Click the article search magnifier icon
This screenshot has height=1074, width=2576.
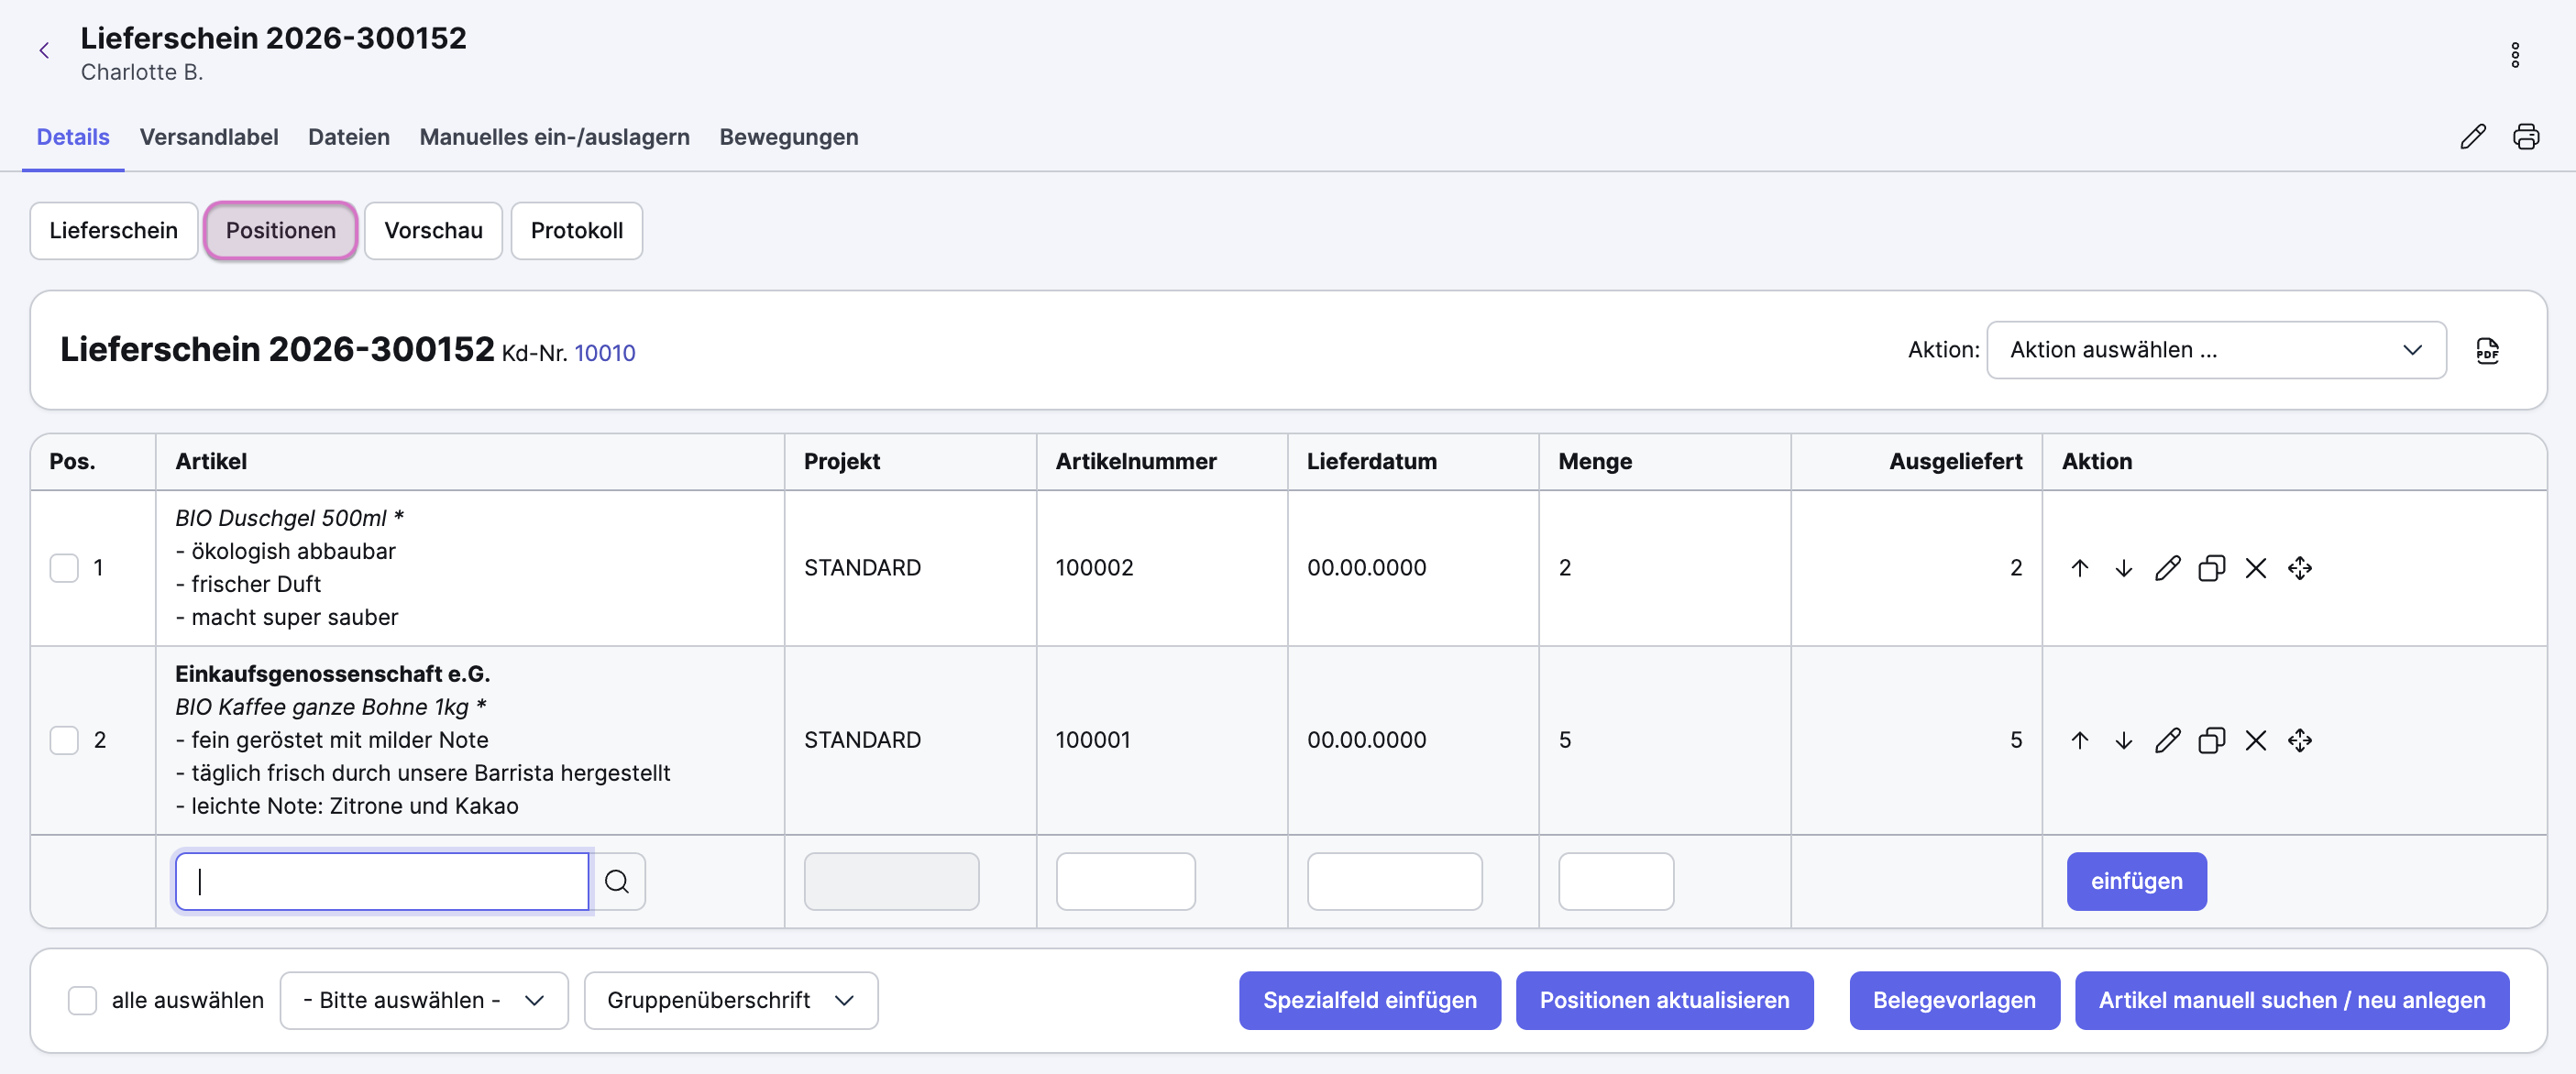pyautogui.click(x=617, y=882)
